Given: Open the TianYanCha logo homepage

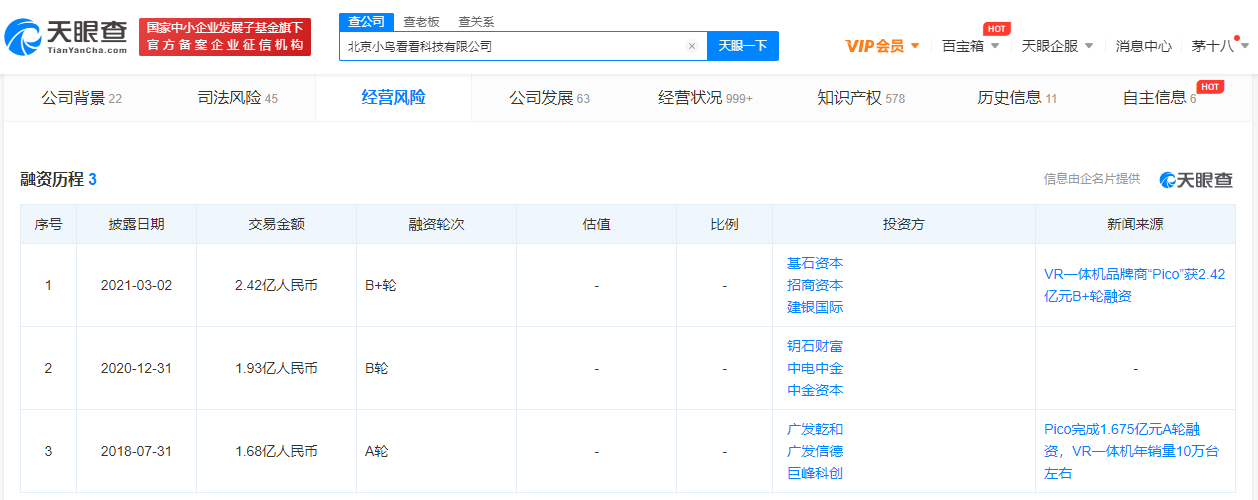Looking at the screenshot, I should 67,37.
